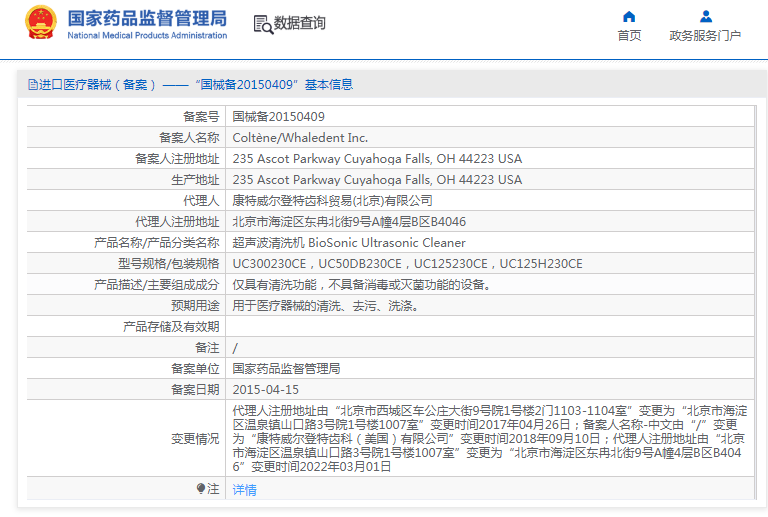Click 仅具有清洗功能 product description
The width and height of the screenshot is (768, 517).
361,285
